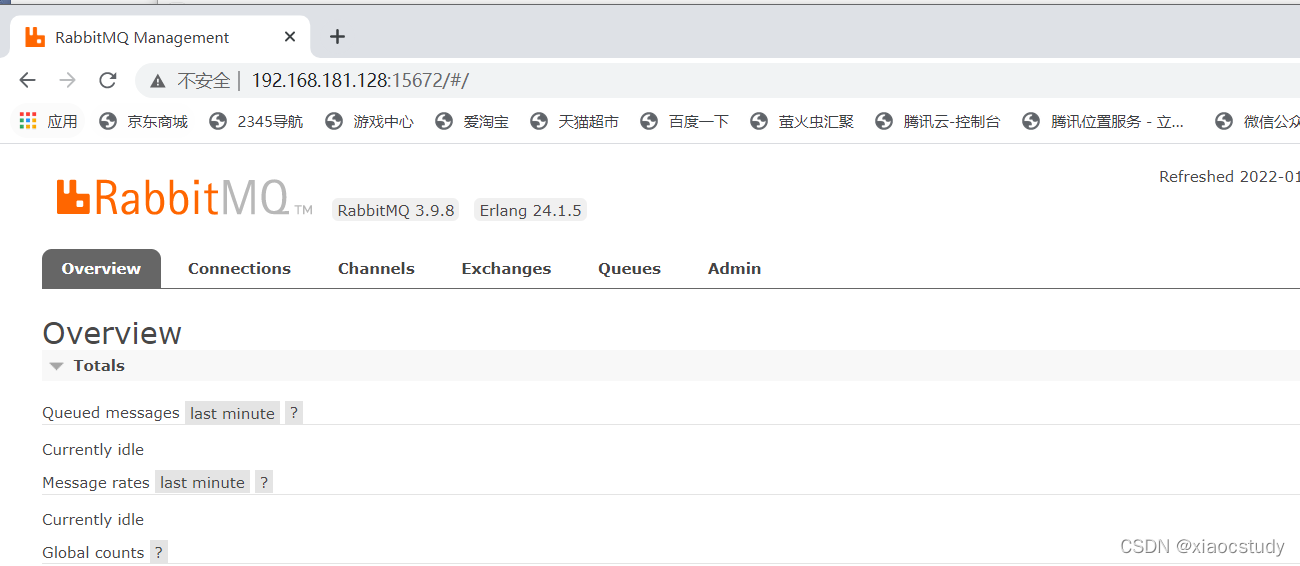The width and height of the screenshot is (1300, 566).
Task: Go back to previous page
Action: click(27, 80)
